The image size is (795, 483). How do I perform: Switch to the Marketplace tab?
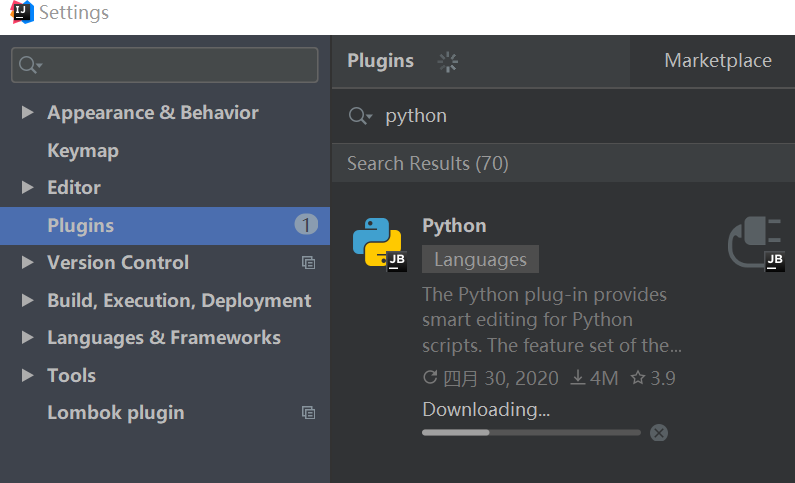(717, 61)
